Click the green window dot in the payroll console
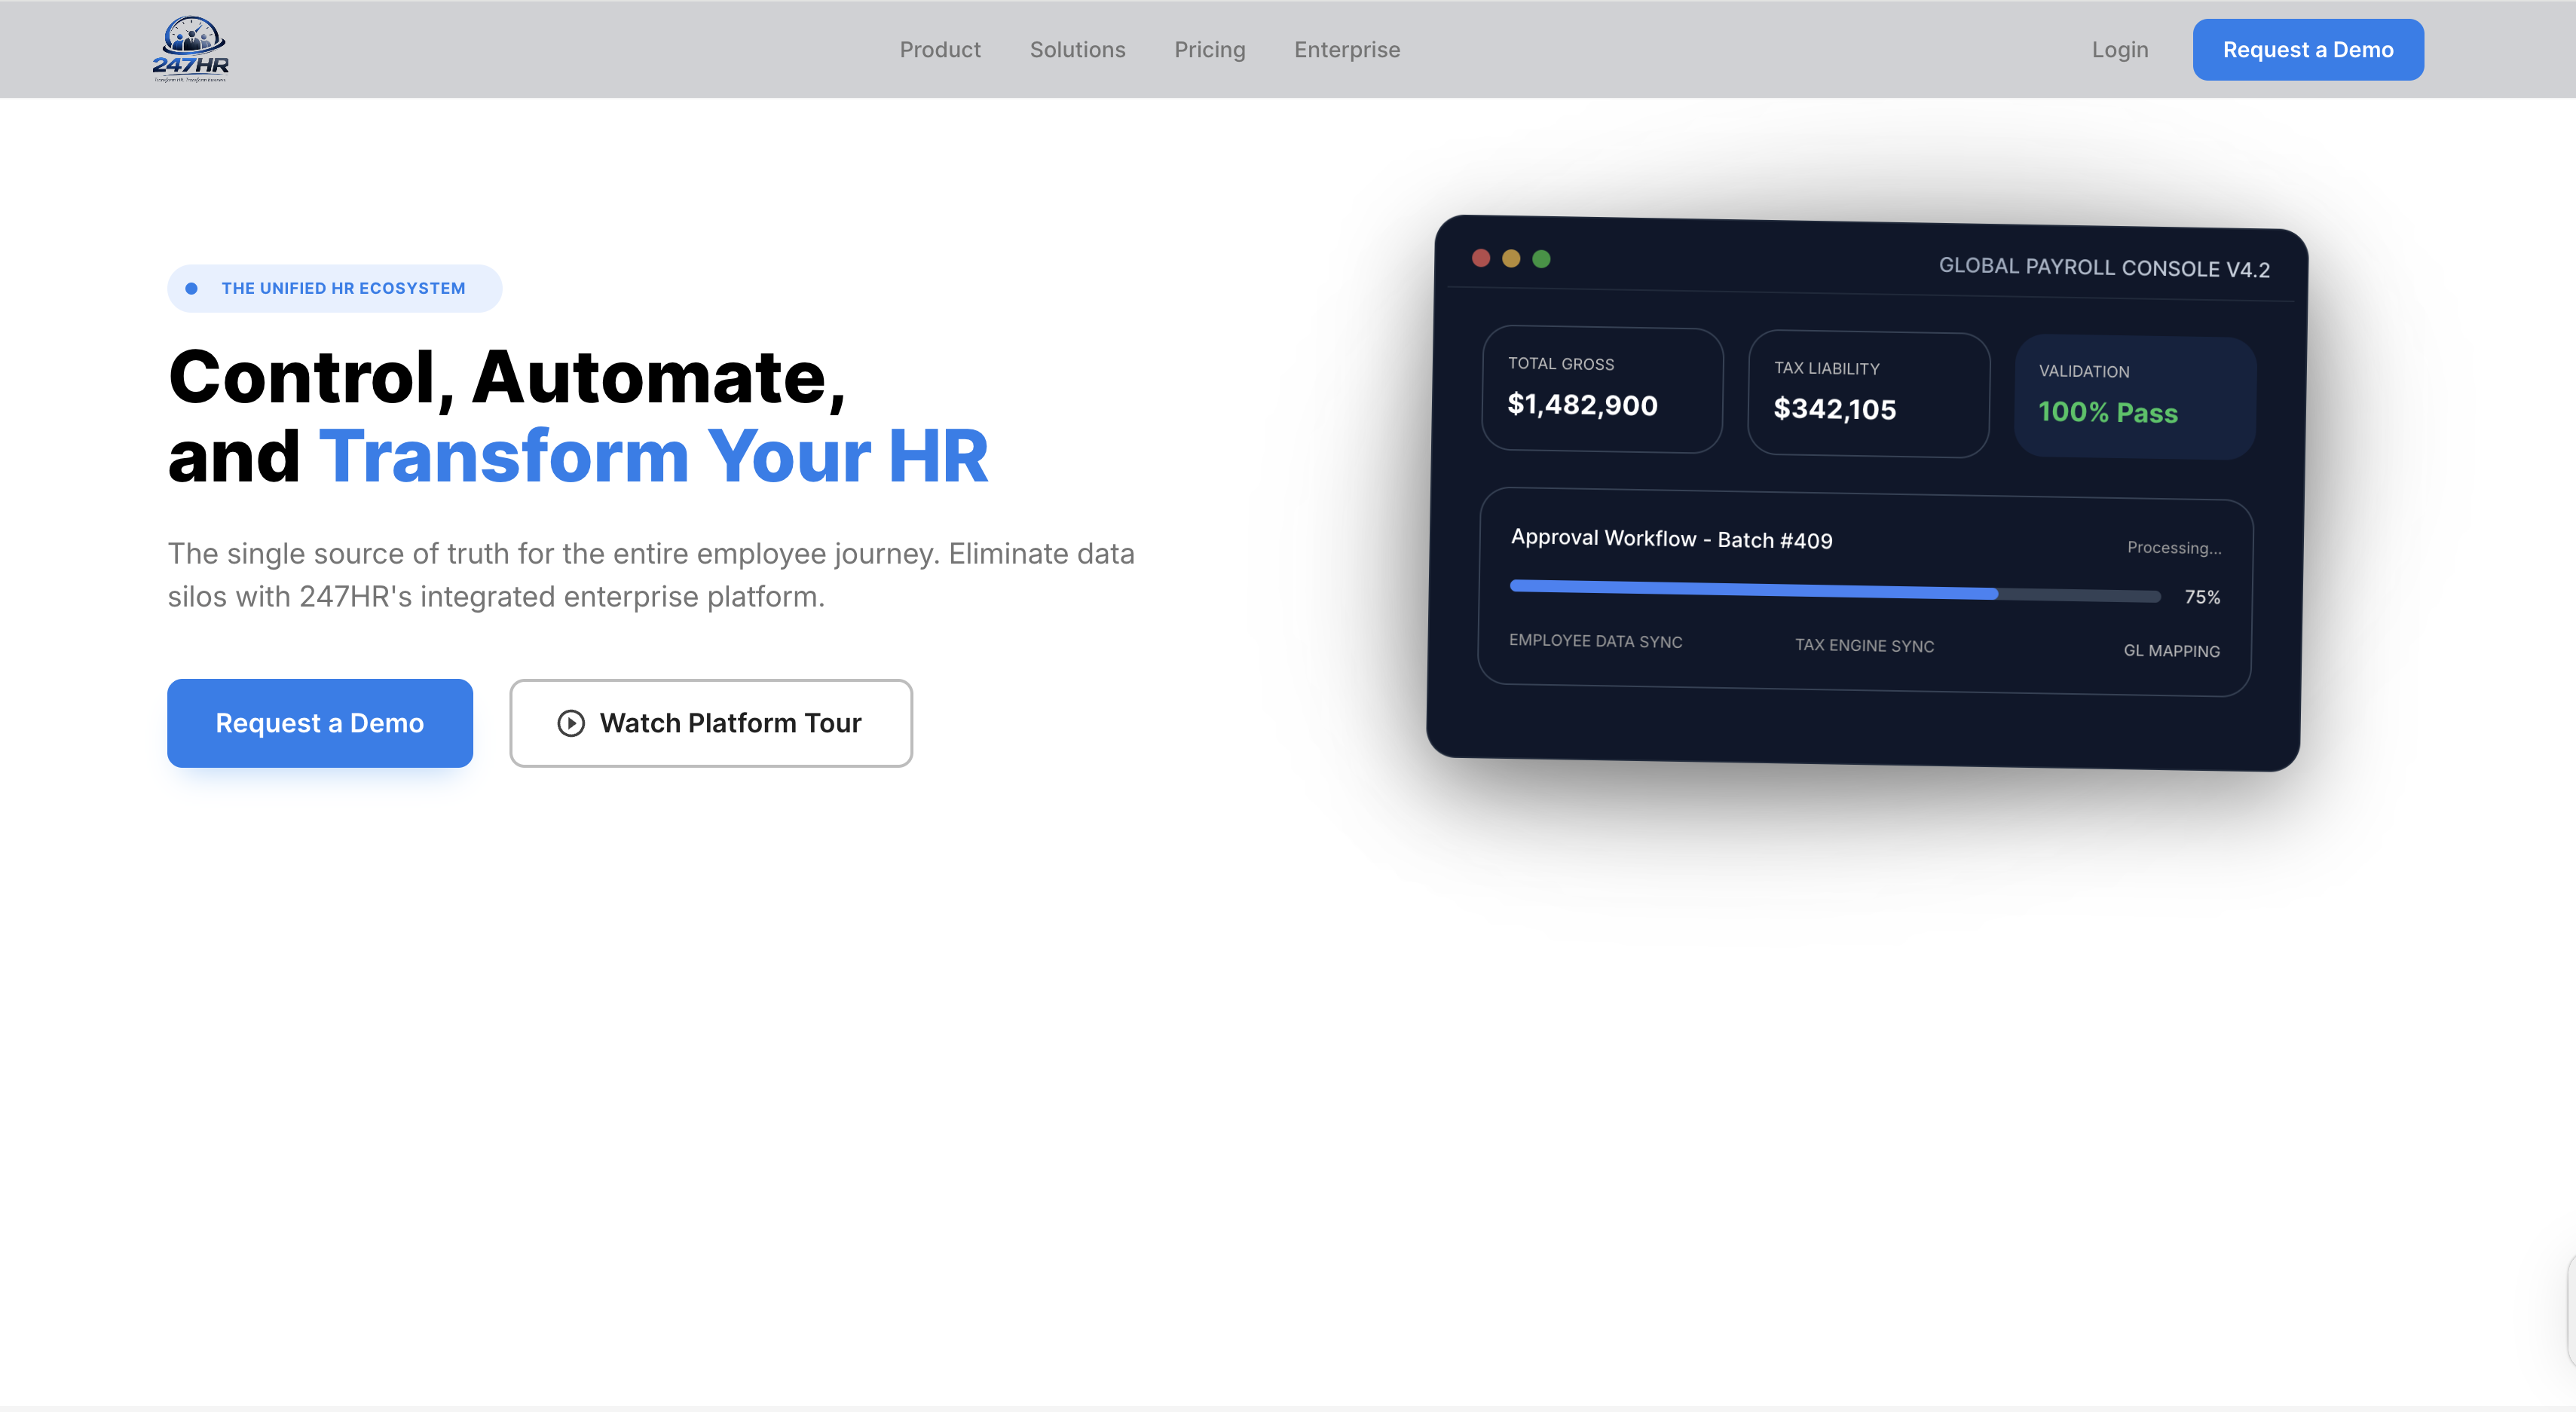This screenshot has height=1412, width=2576. point(1541,259)
